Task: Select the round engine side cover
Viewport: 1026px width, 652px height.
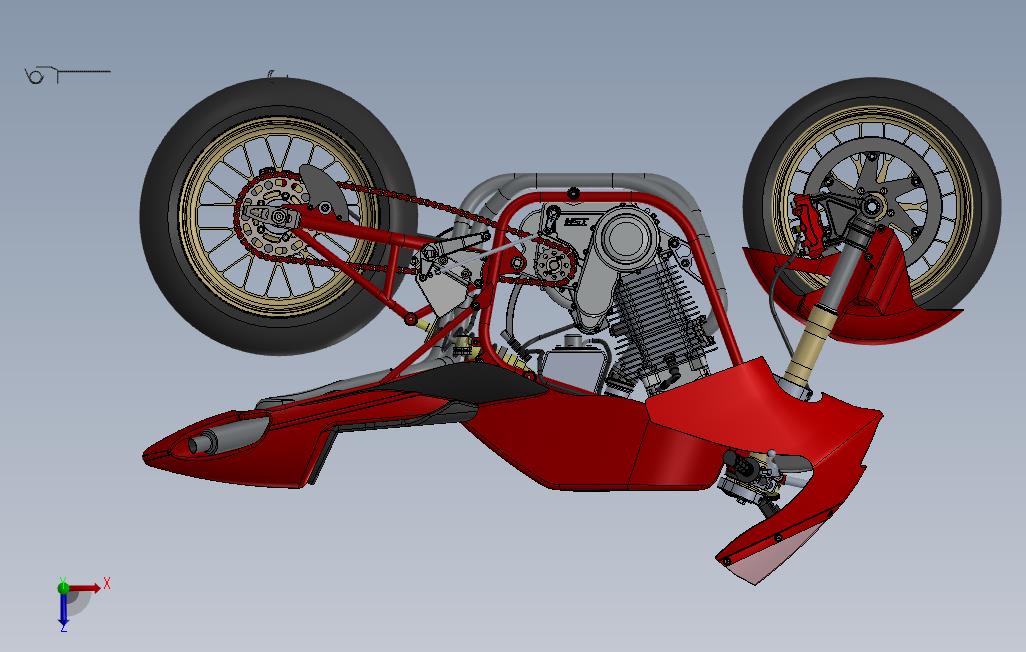Action: (626, 237)
